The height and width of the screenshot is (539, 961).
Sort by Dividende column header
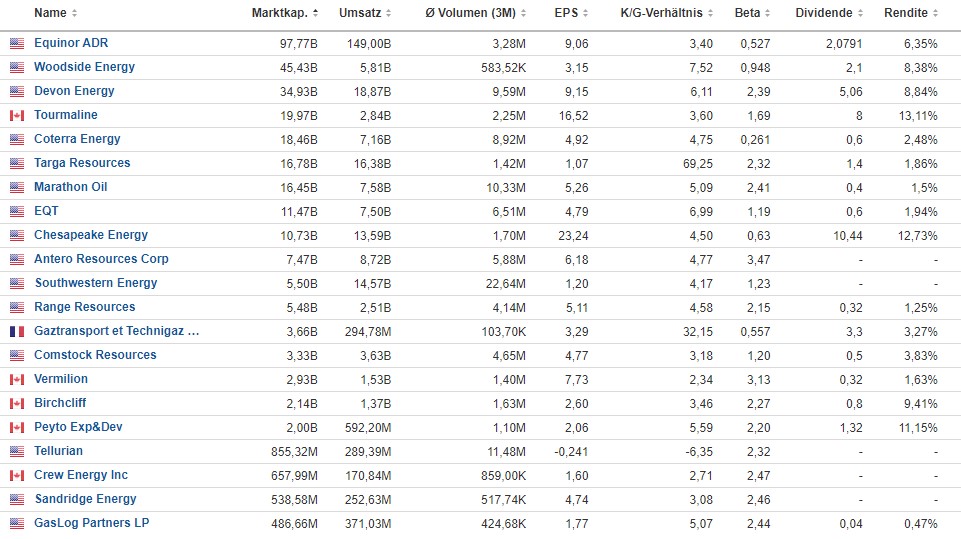824,13
